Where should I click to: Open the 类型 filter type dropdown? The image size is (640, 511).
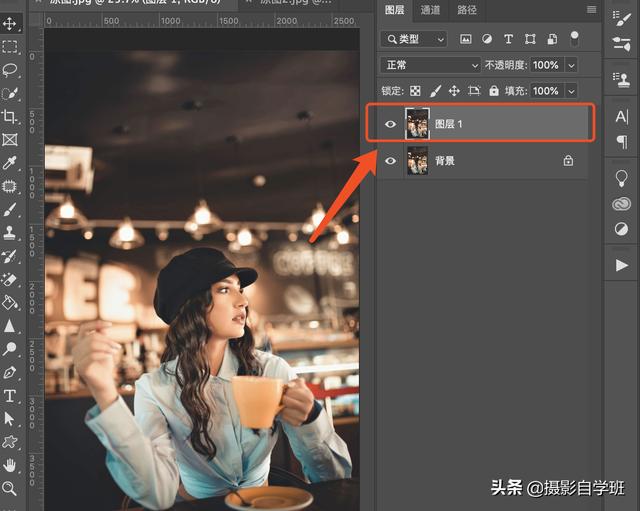(x=414, y=39)
